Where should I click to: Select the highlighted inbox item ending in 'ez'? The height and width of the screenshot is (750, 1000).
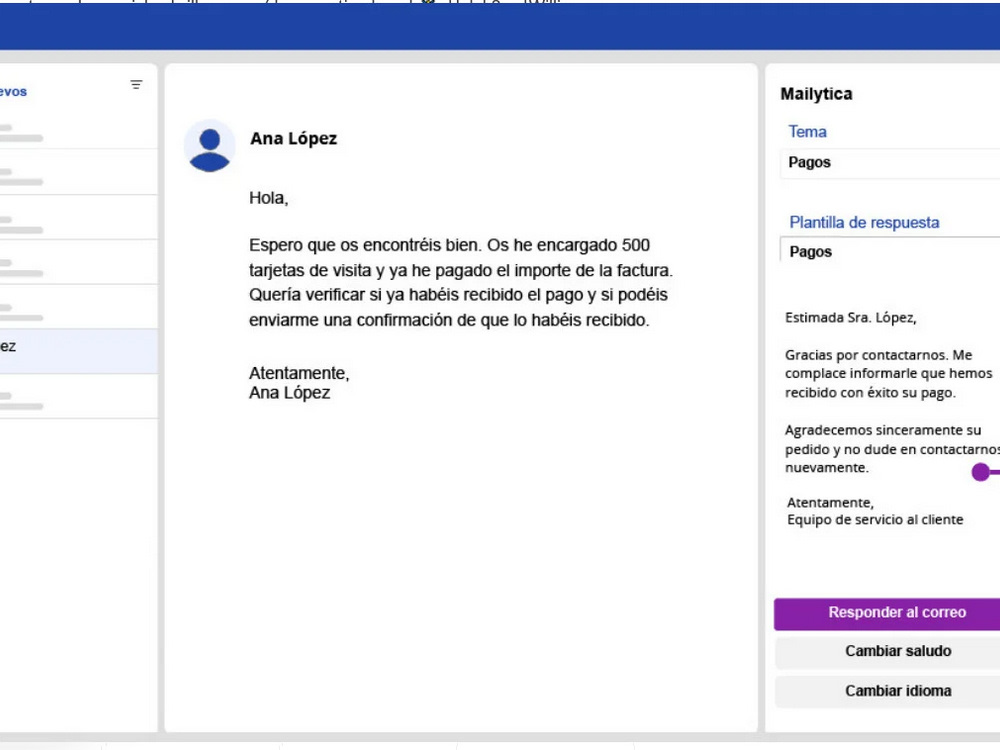[78, 351]
